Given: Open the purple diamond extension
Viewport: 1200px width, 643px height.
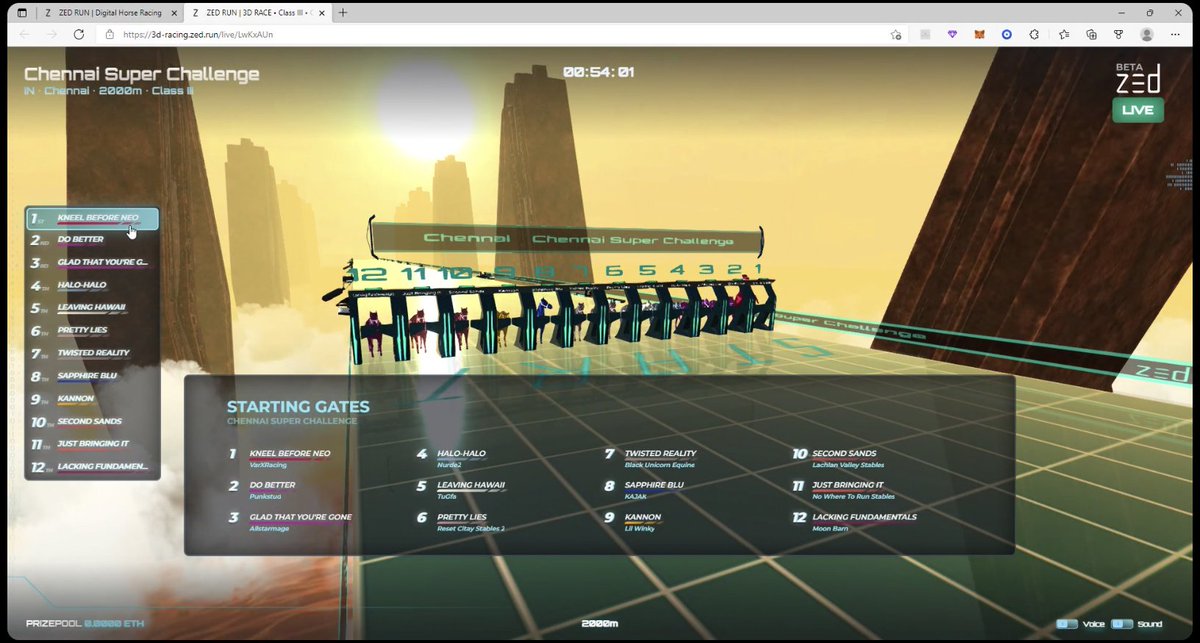Looking at the screenshot, I should (952, 34).
